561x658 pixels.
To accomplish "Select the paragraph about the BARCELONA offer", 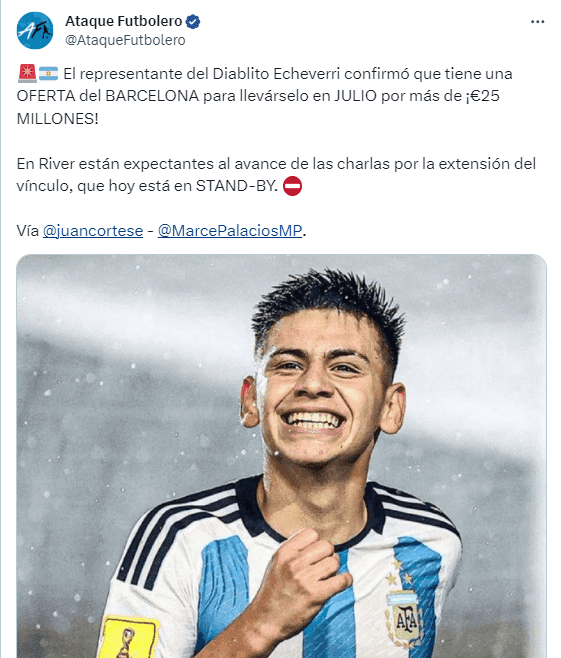I will (x=264, y=96).
